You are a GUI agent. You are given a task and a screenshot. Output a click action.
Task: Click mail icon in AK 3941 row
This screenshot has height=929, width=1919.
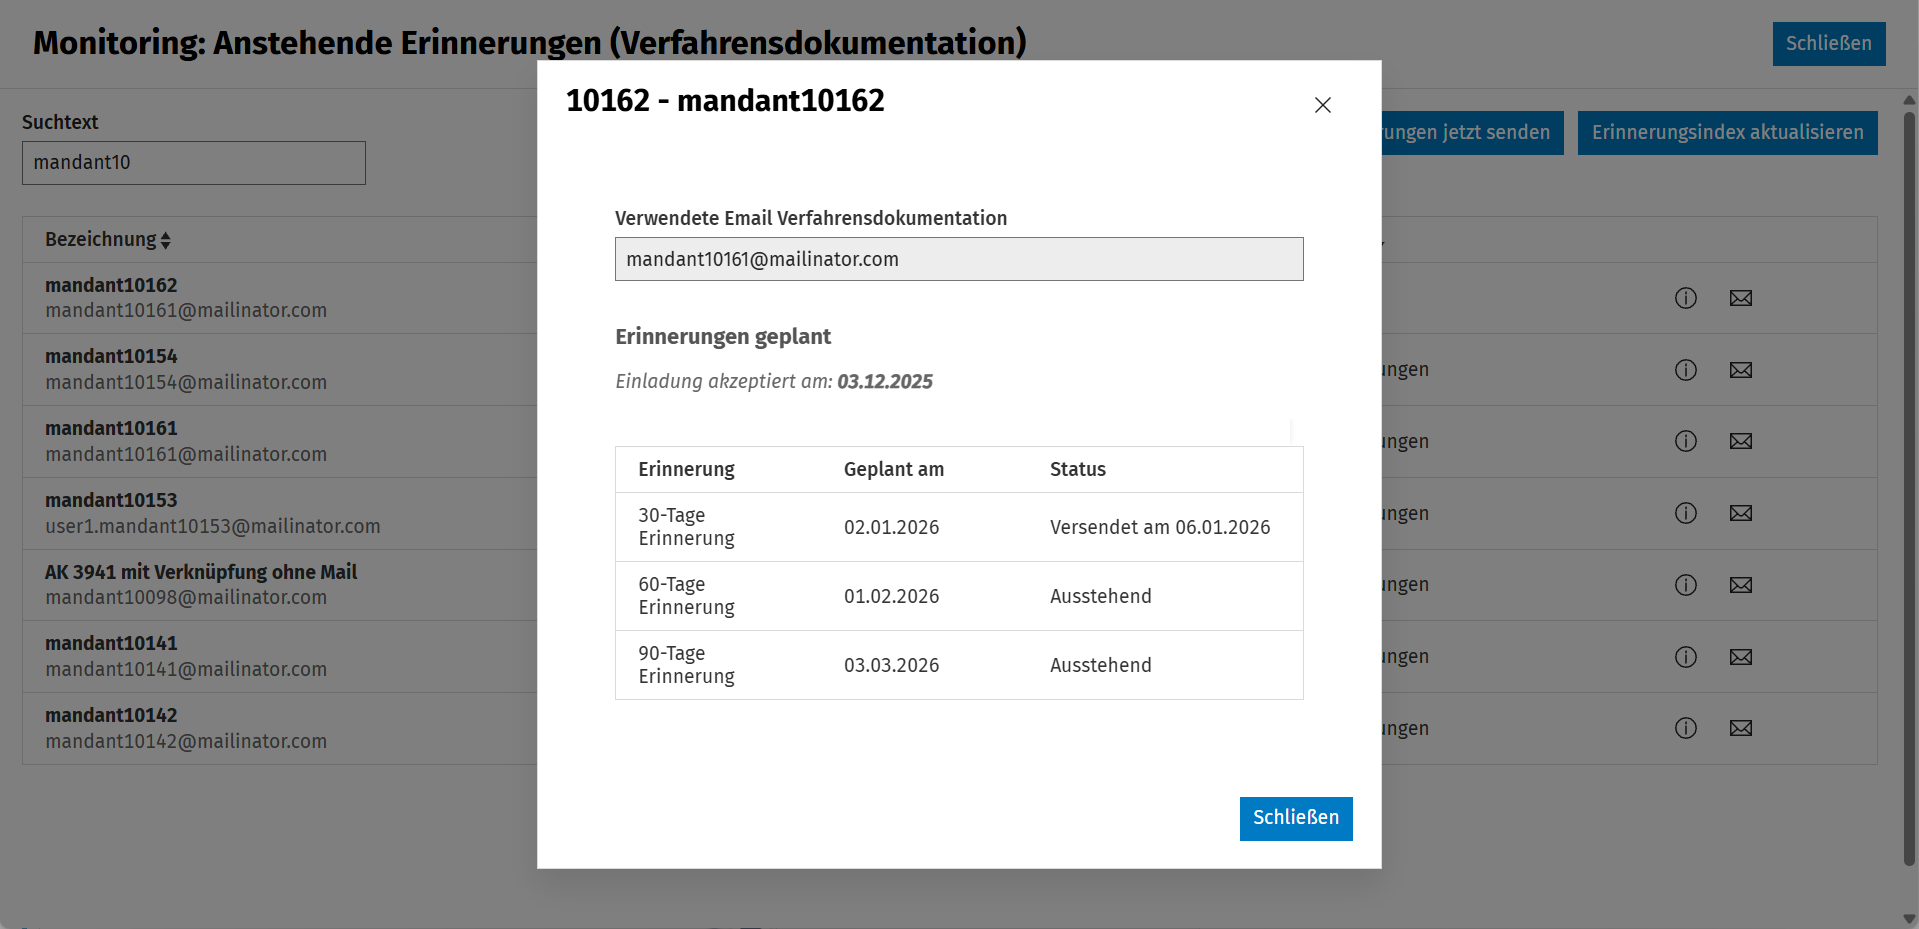pos(1741,585)
